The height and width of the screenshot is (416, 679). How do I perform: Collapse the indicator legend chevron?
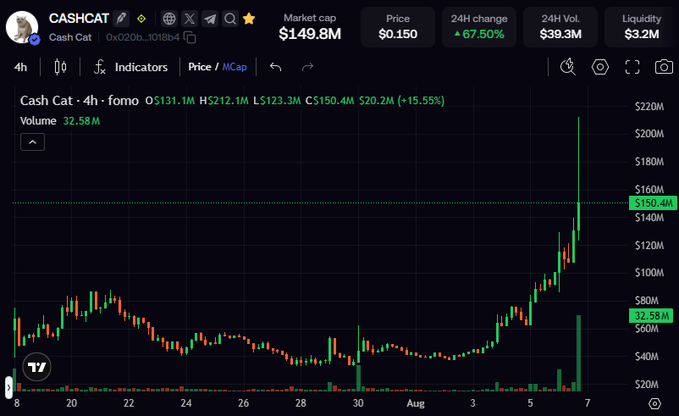[32, 142]
